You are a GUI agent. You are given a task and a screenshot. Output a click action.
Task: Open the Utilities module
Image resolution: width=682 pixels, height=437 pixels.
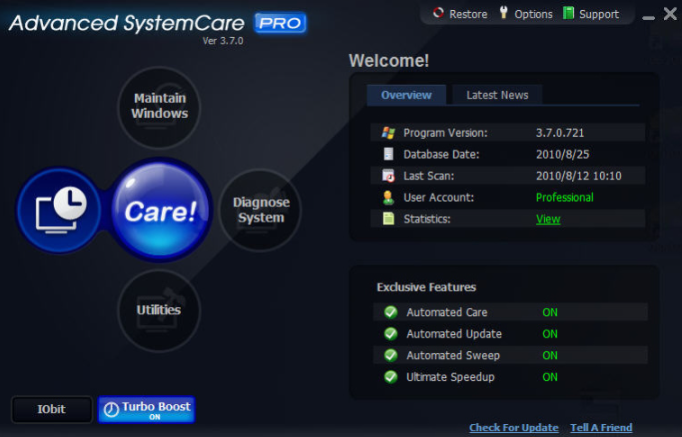pyautogui.click(x=159, y=310)
